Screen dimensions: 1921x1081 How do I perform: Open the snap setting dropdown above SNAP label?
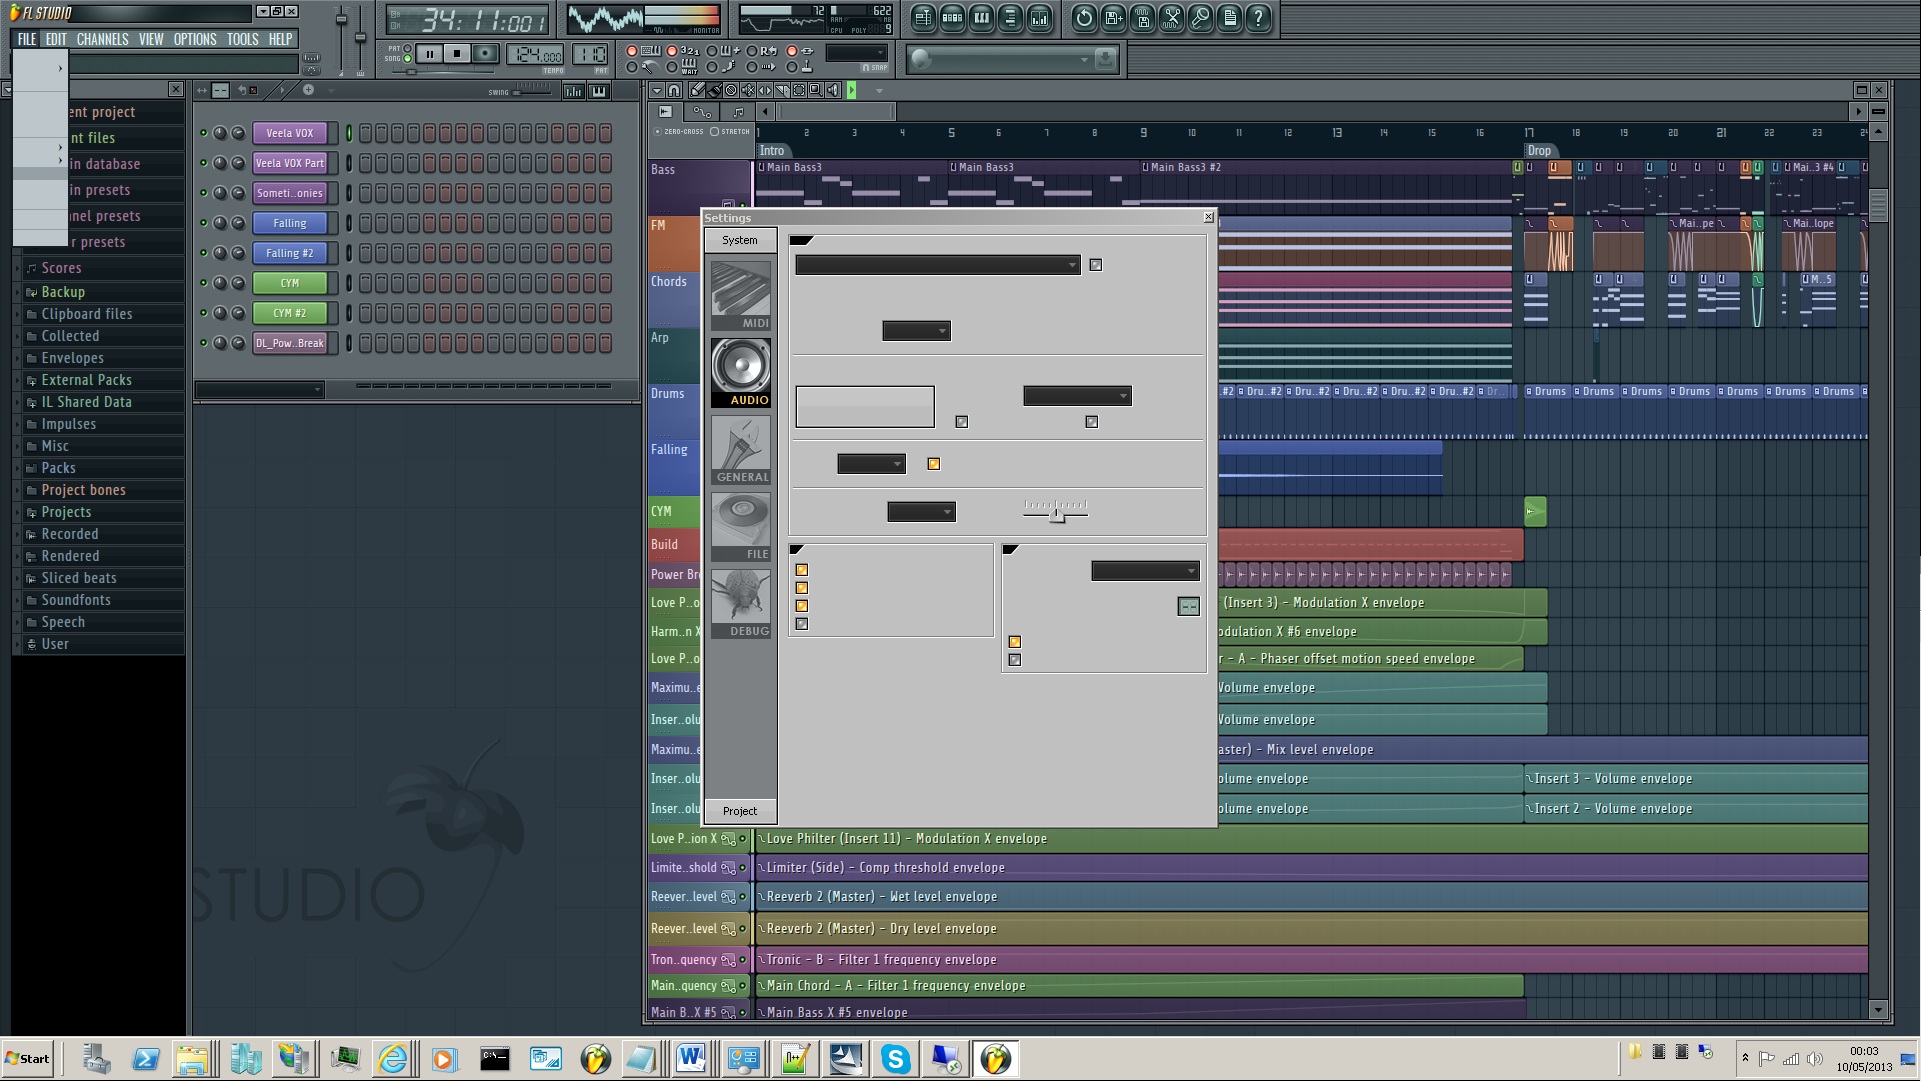pos(856,53)
